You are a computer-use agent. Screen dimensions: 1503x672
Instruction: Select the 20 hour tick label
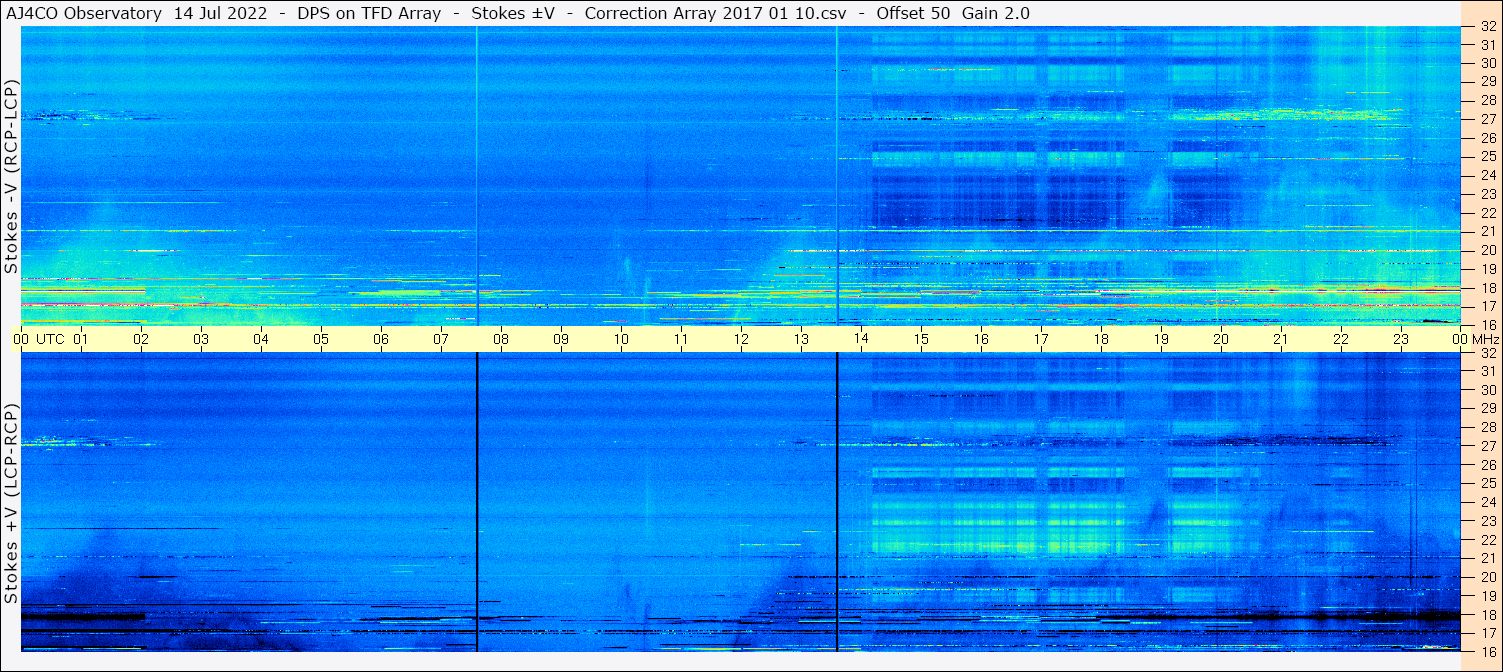(x=1221, y=339)
